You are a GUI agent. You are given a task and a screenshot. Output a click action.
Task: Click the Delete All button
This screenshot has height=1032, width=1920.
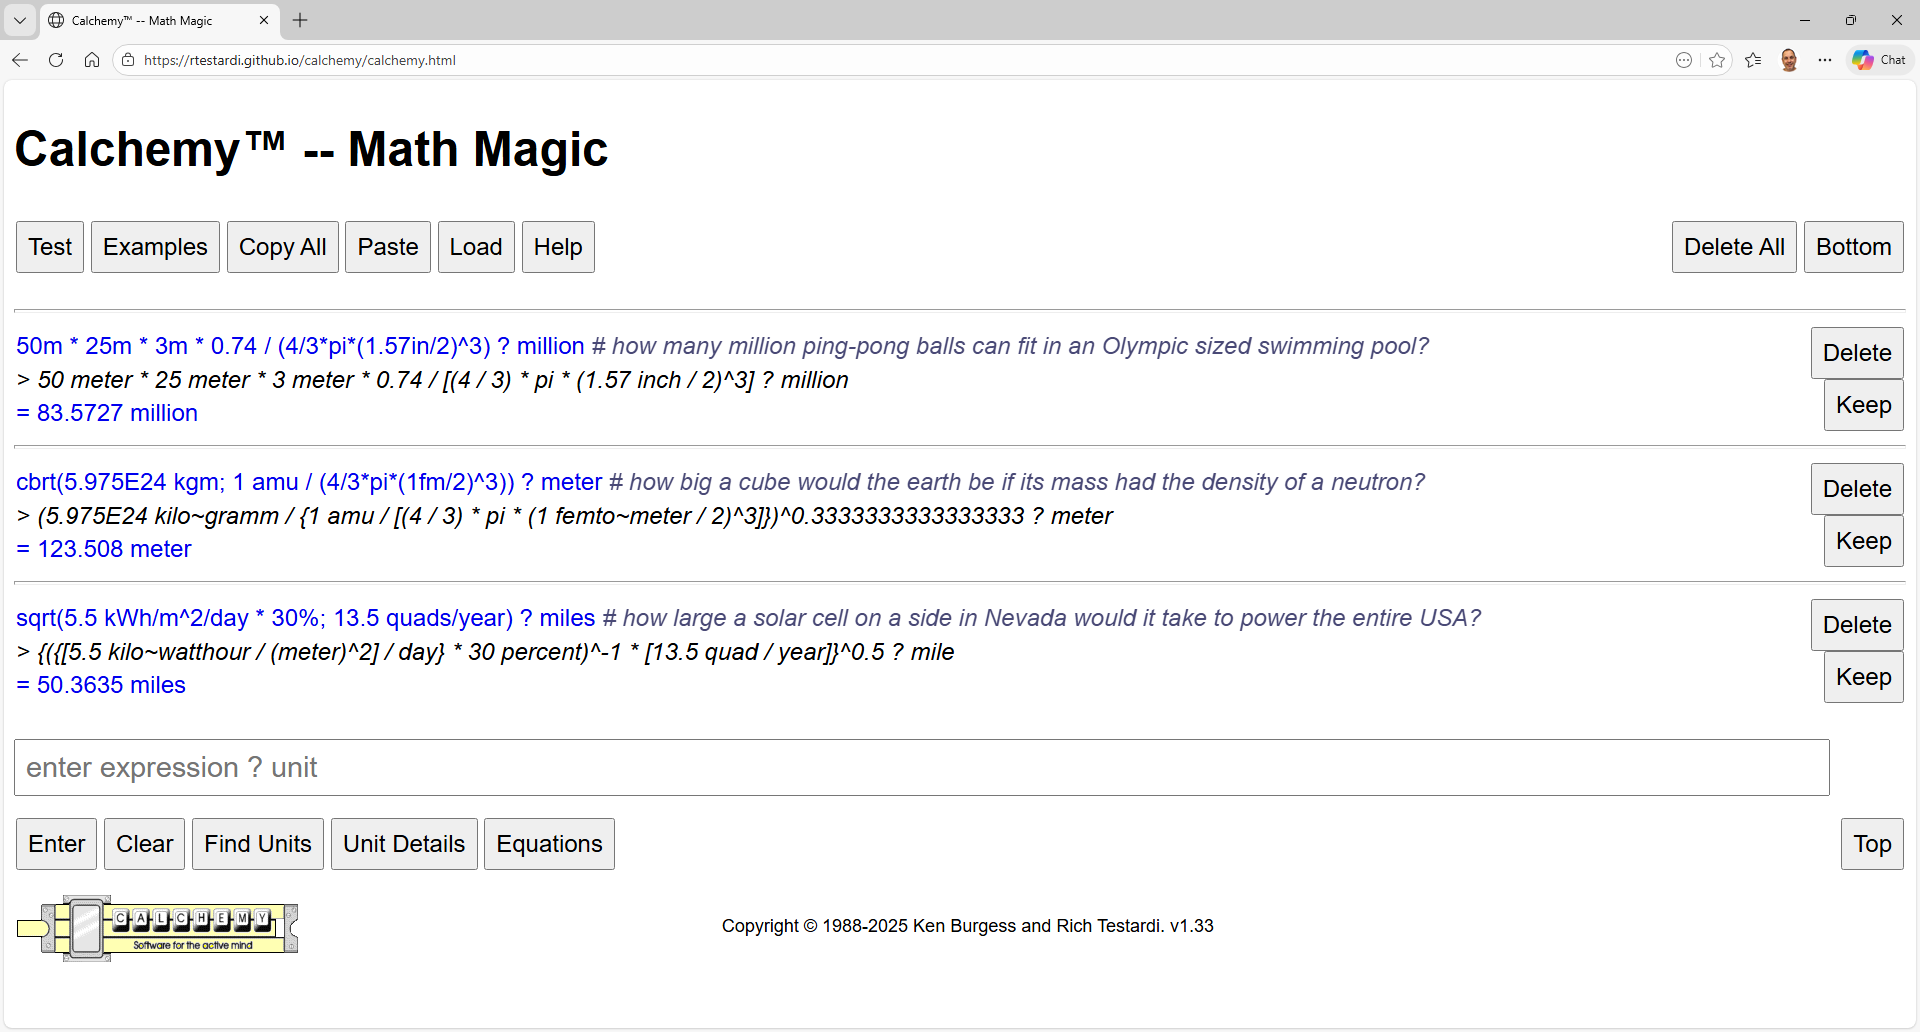point(1733,247)
